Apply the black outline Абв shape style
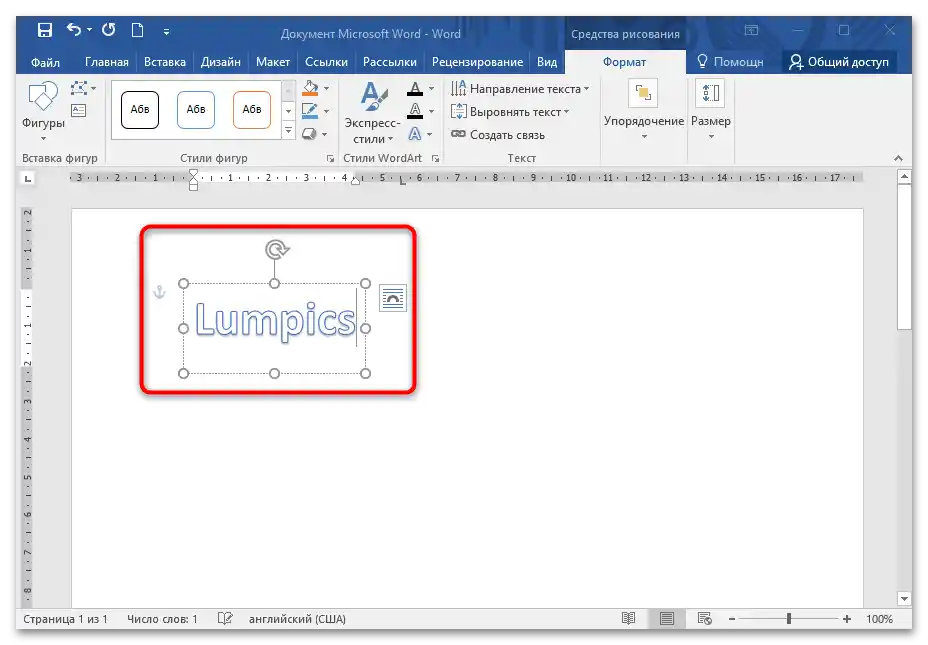 tap(140, 109)
